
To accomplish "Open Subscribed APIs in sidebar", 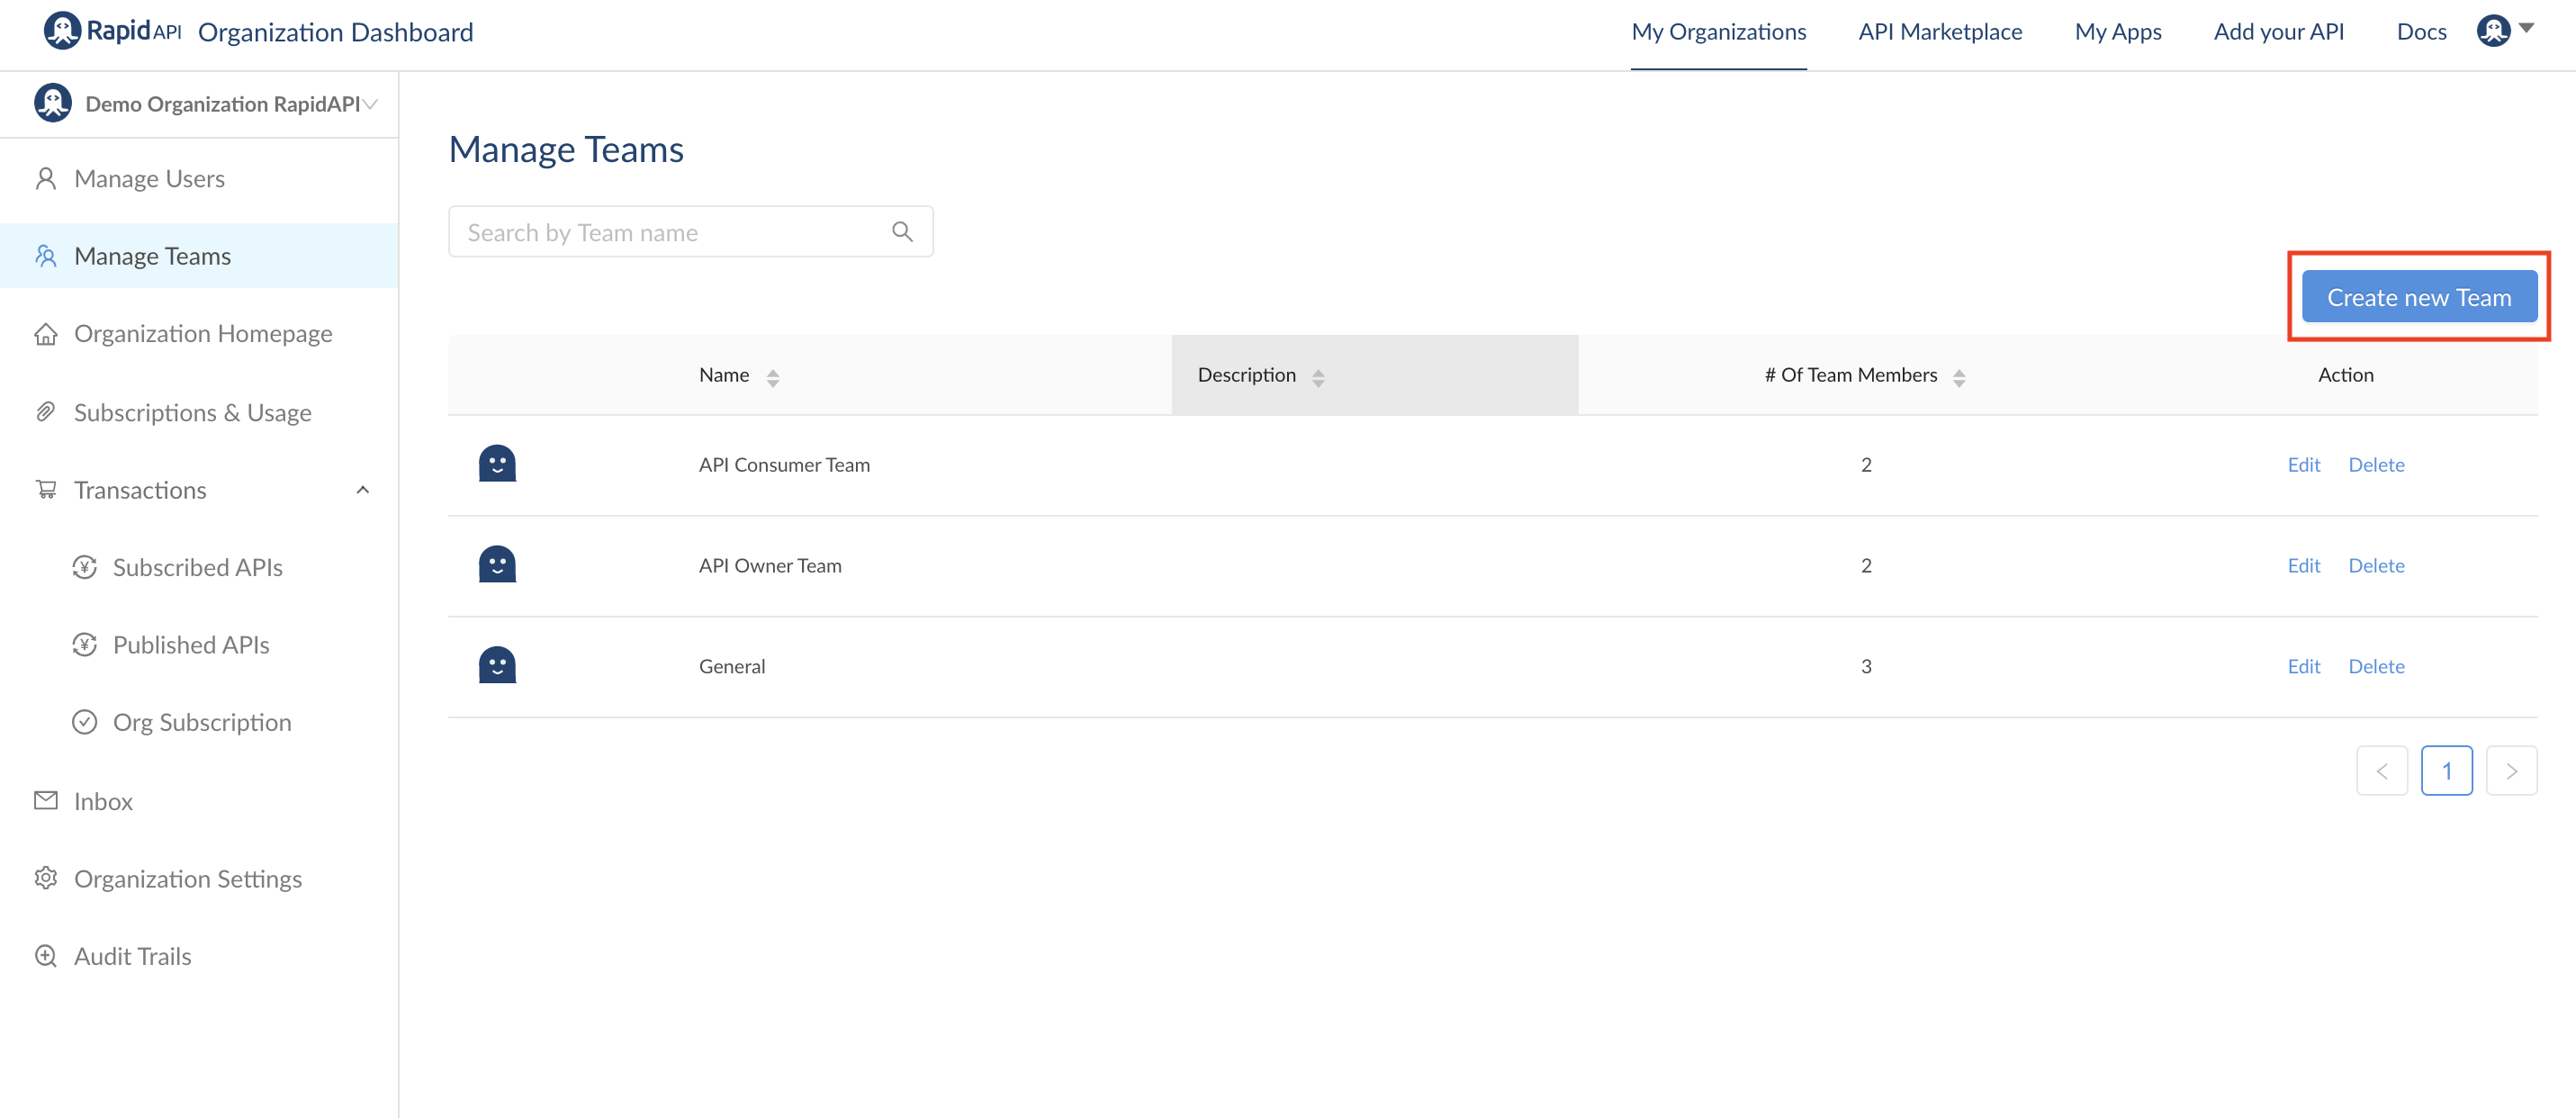I will (197, 567).
